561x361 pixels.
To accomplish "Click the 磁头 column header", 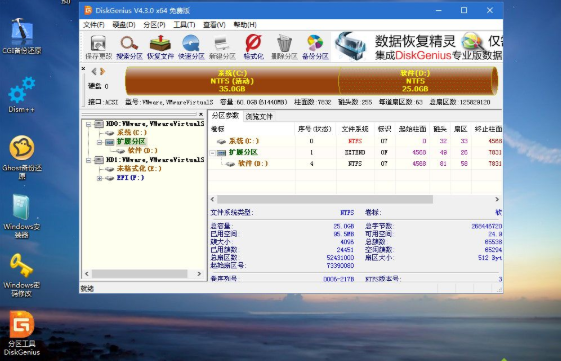I will pyautogui.click(x=440, y=129).
